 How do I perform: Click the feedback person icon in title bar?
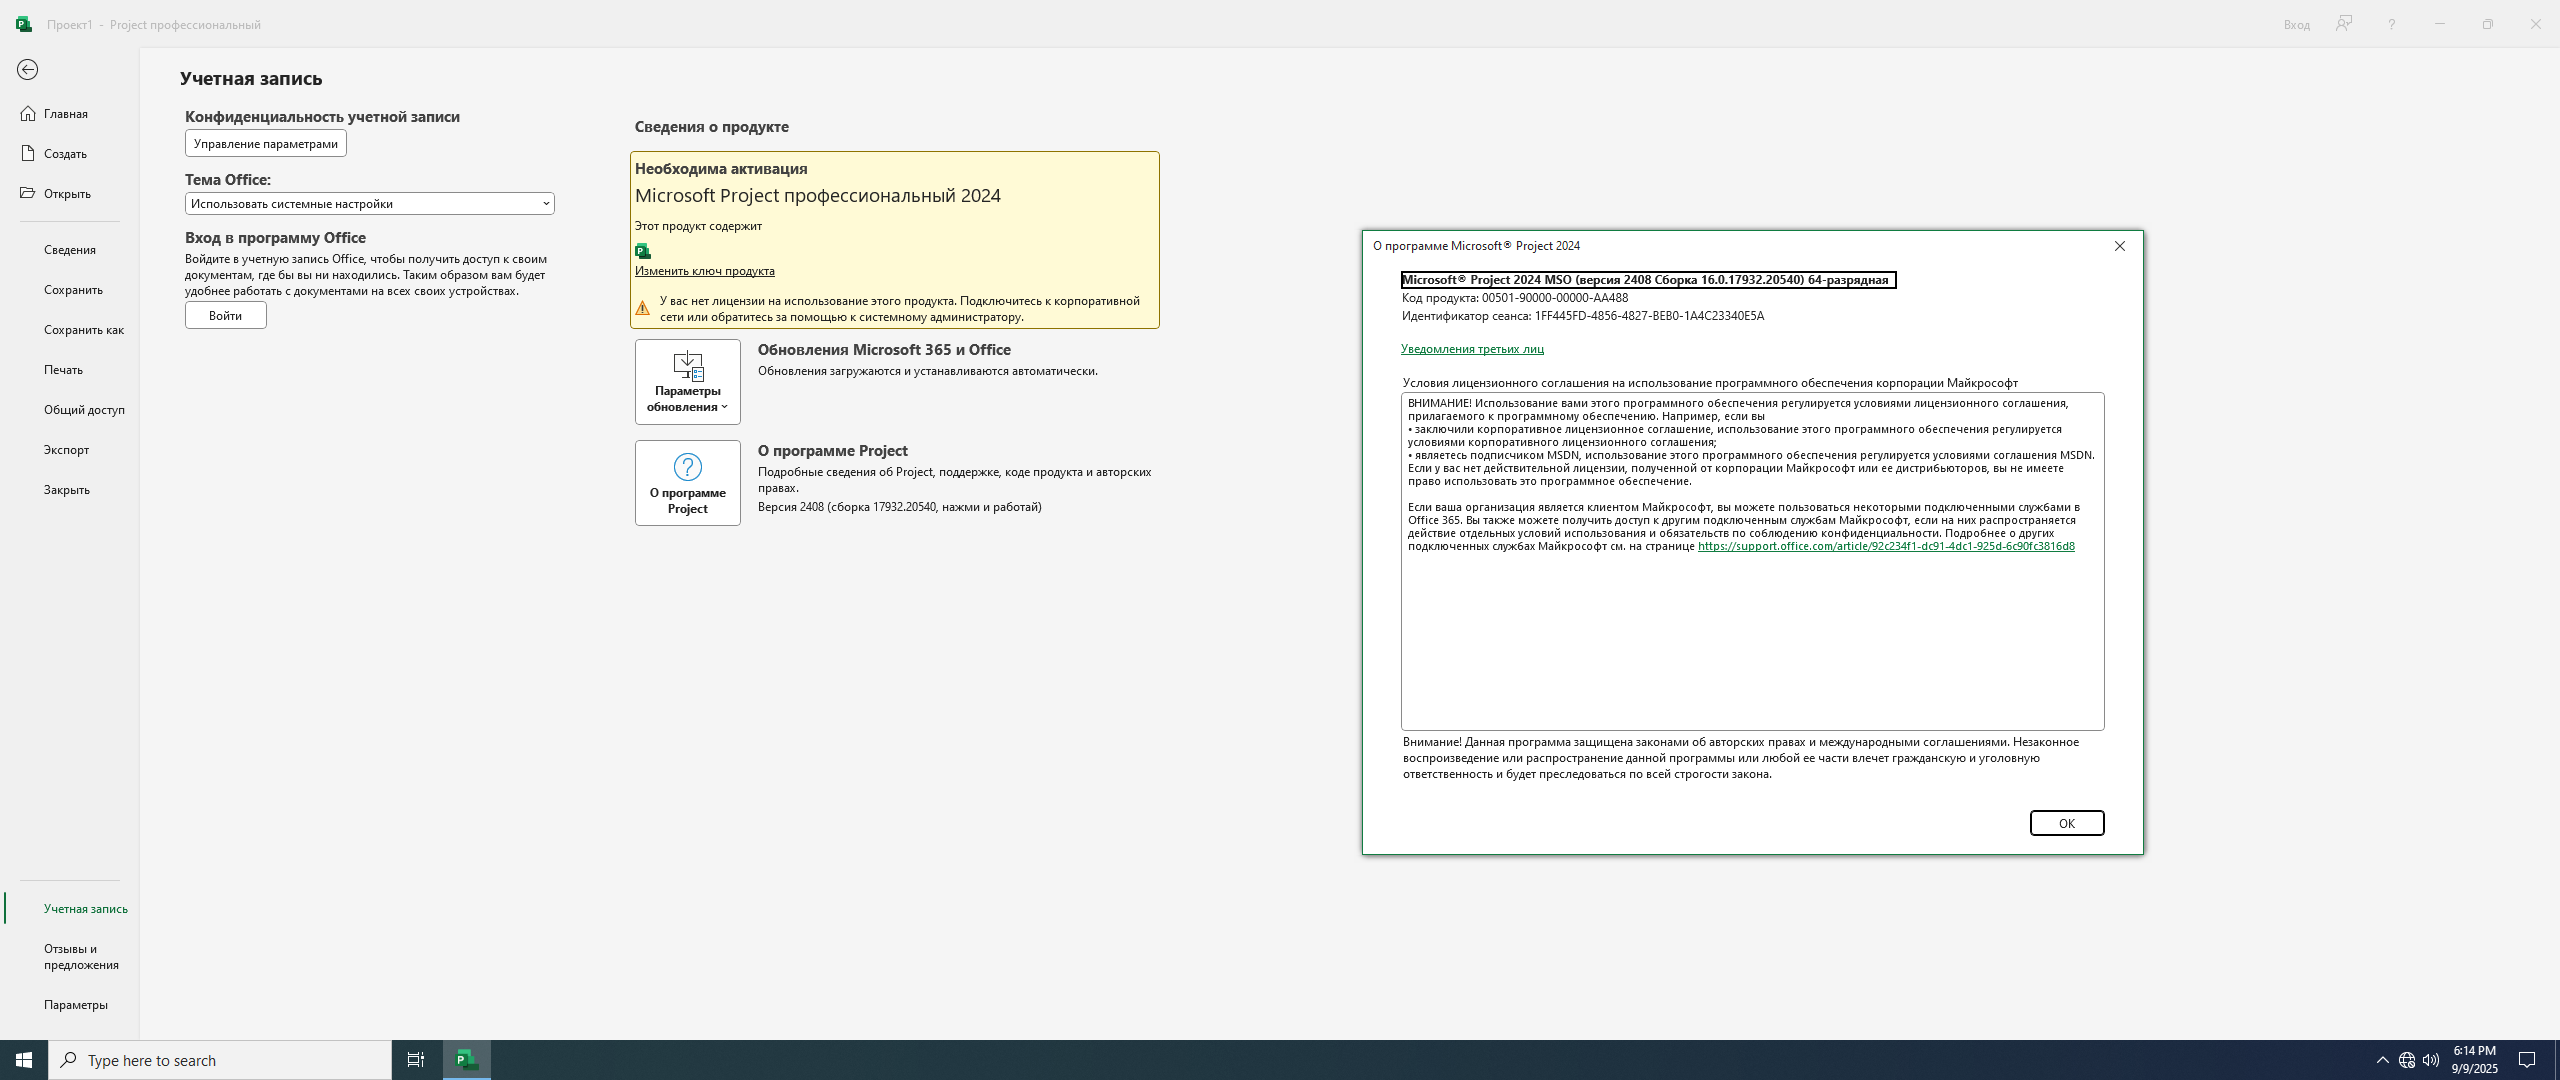click(2344, 24)
